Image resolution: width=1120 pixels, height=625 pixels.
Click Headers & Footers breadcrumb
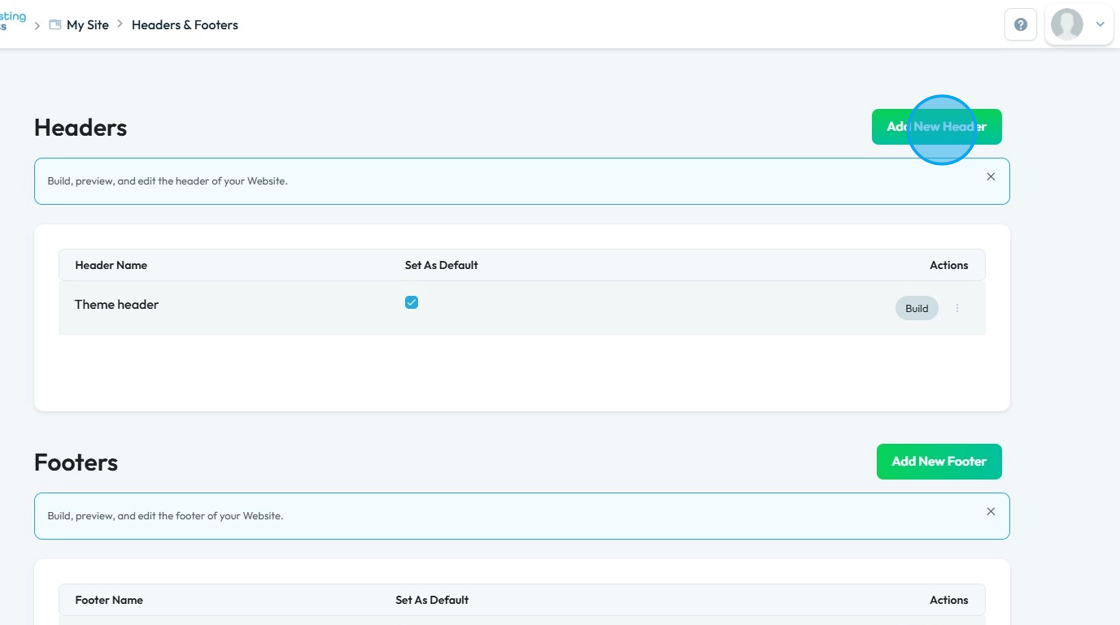pyautogui.click(x=184, y=25)
